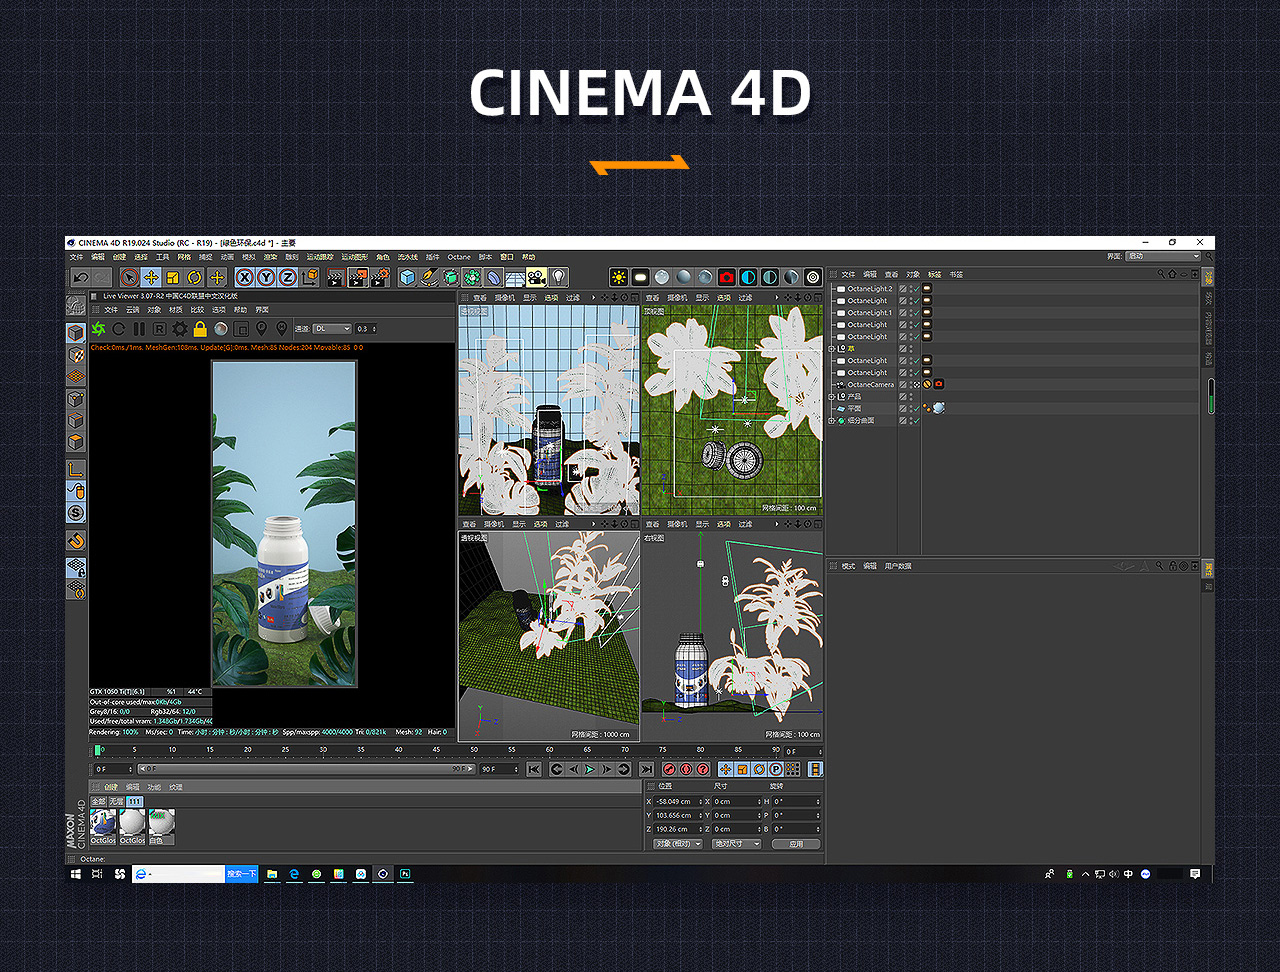Add a Camera object from the toolbar

(536, 278)
